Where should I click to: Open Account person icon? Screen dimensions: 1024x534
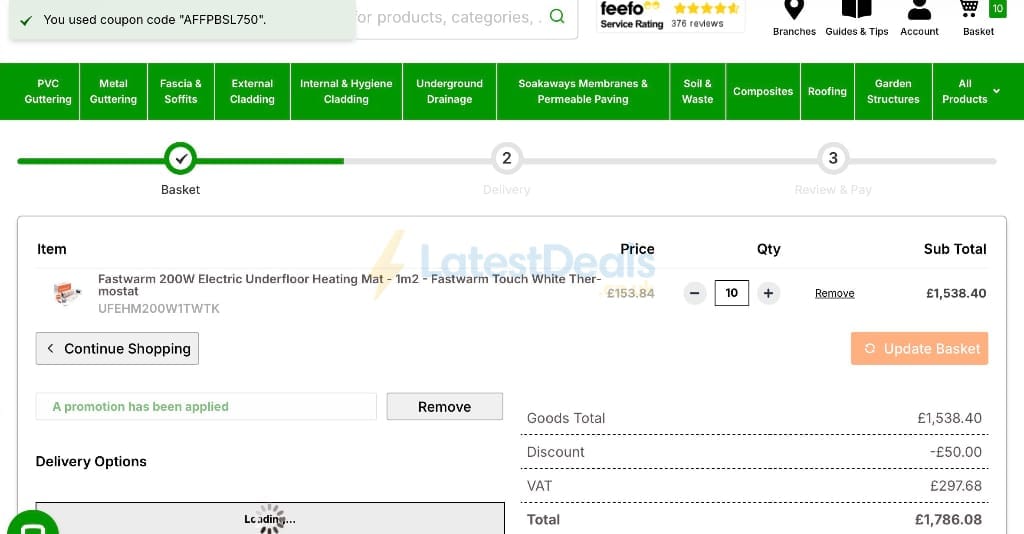919,9
